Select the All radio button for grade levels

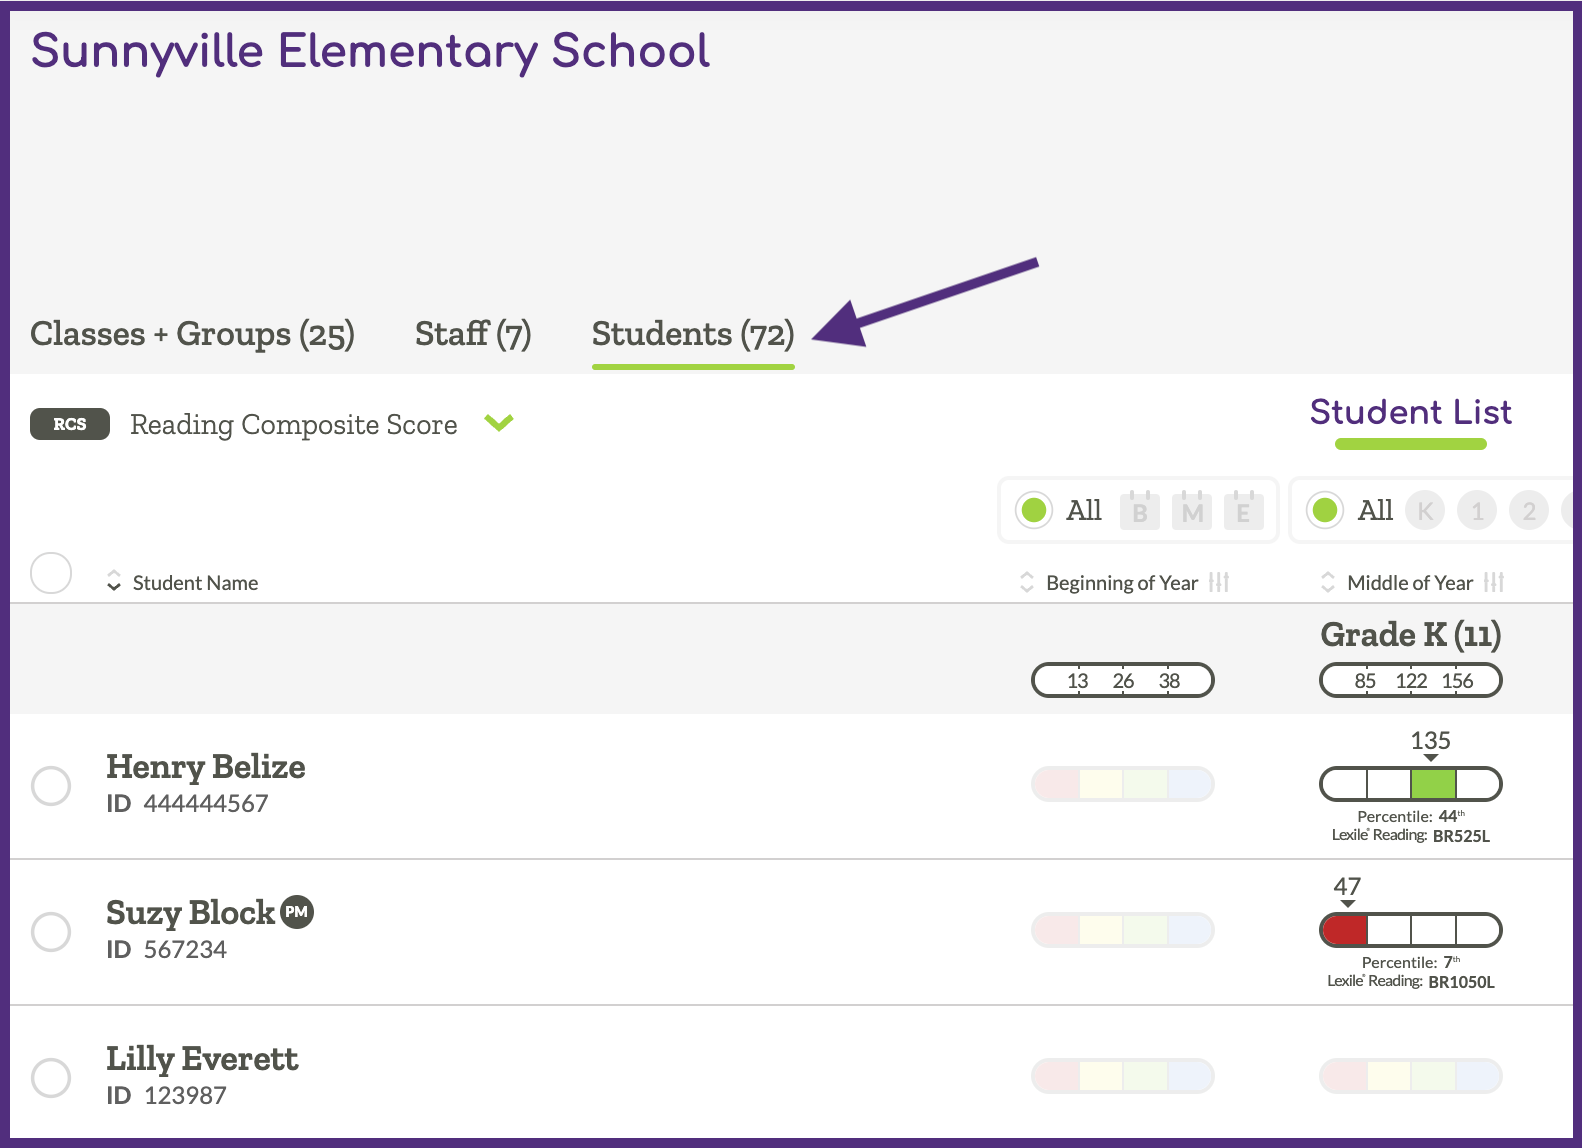click(1326, 510)
